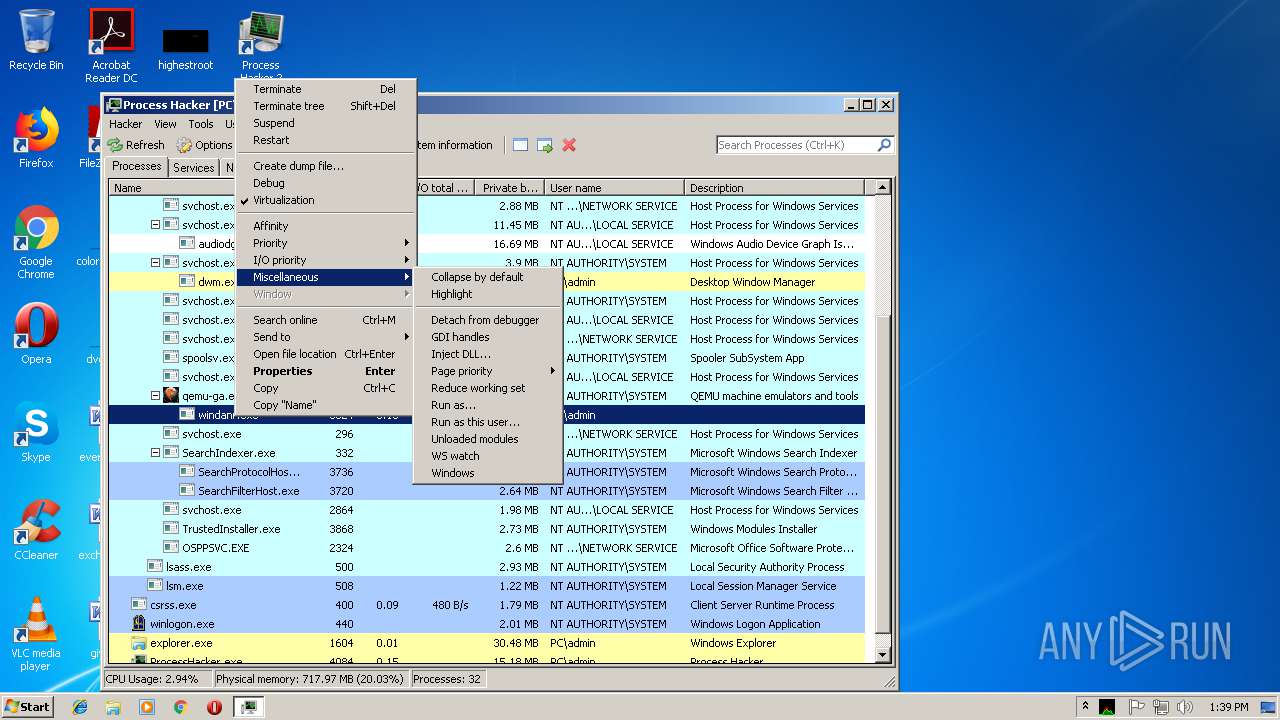
Task: Choose Search online menu entry
Action: point(325,320)
